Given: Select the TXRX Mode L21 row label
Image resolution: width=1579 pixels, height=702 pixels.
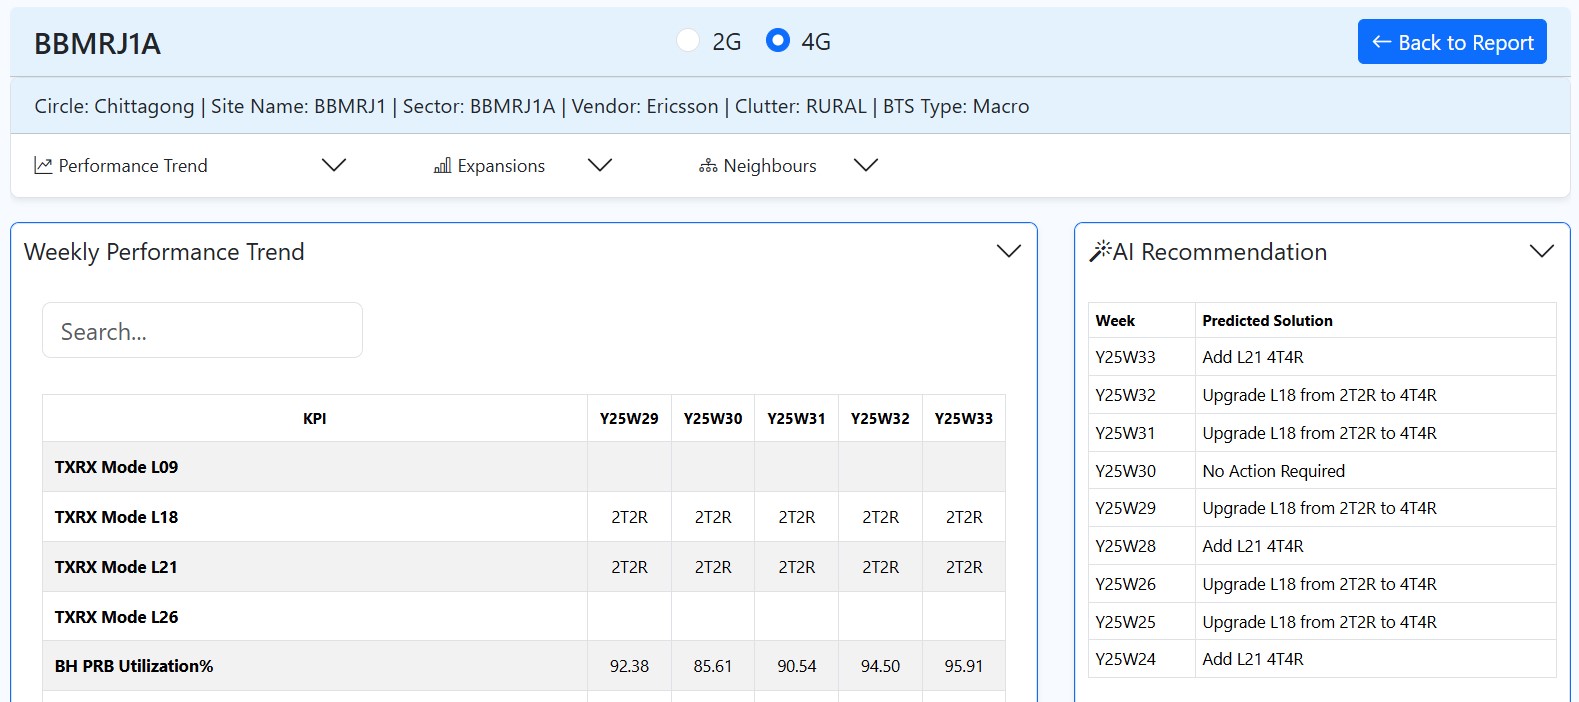Looking at the screenshot, I should (x=116, y=567).
